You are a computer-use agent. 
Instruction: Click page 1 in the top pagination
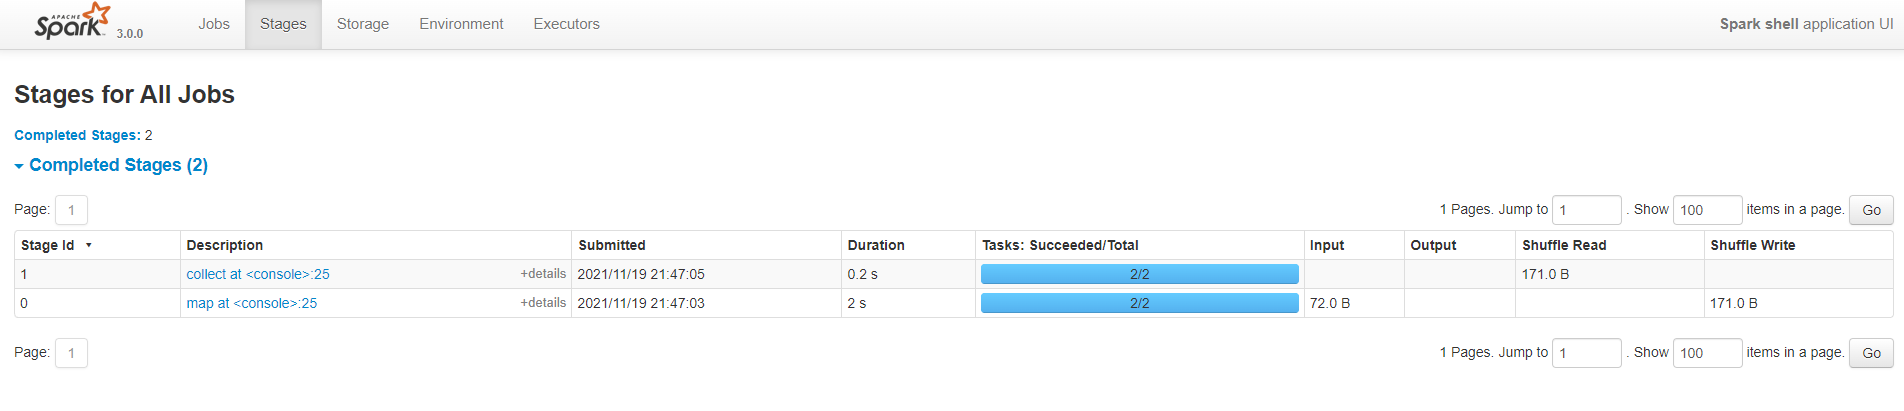pyautogui.click(x=71, y=210)
